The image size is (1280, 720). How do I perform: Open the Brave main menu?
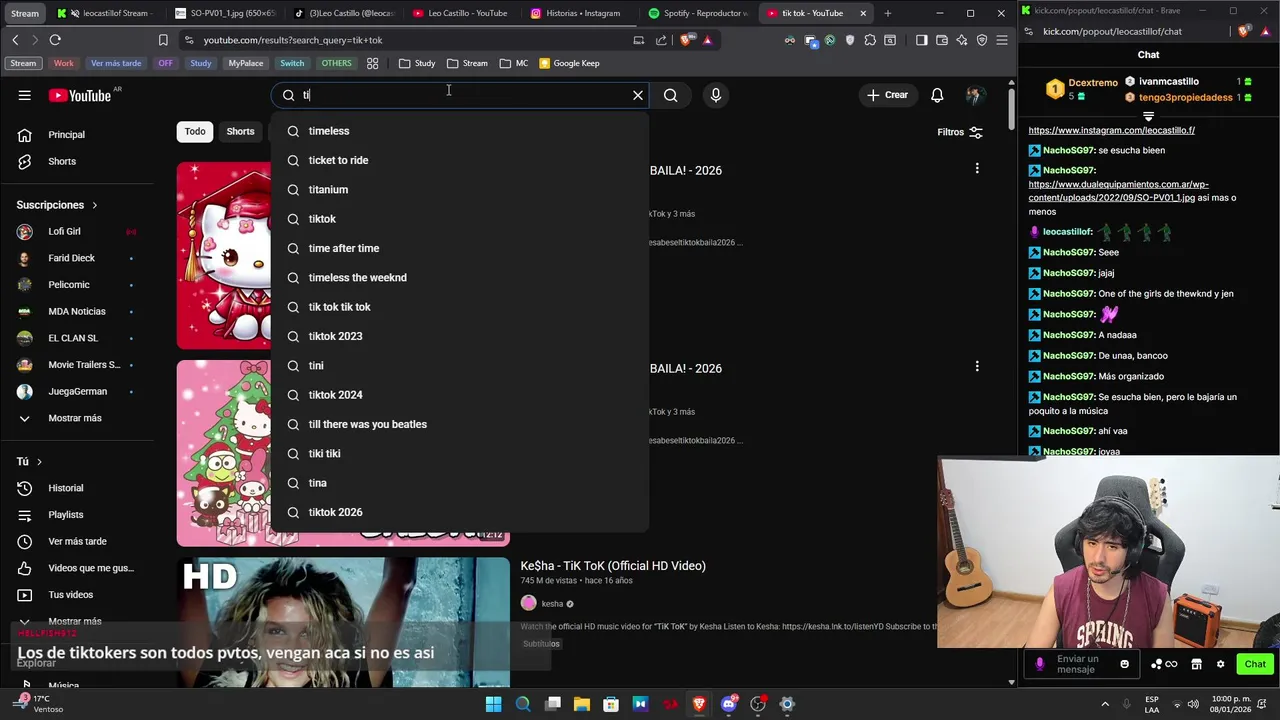[x=1002, y=40]
